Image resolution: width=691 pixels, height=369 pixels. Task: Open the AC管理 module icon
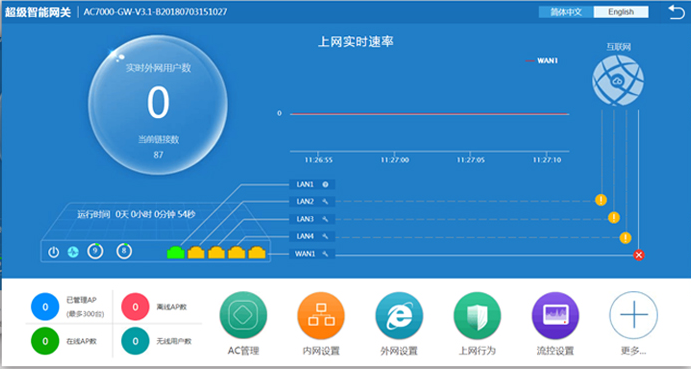click(x=243, y=315)
